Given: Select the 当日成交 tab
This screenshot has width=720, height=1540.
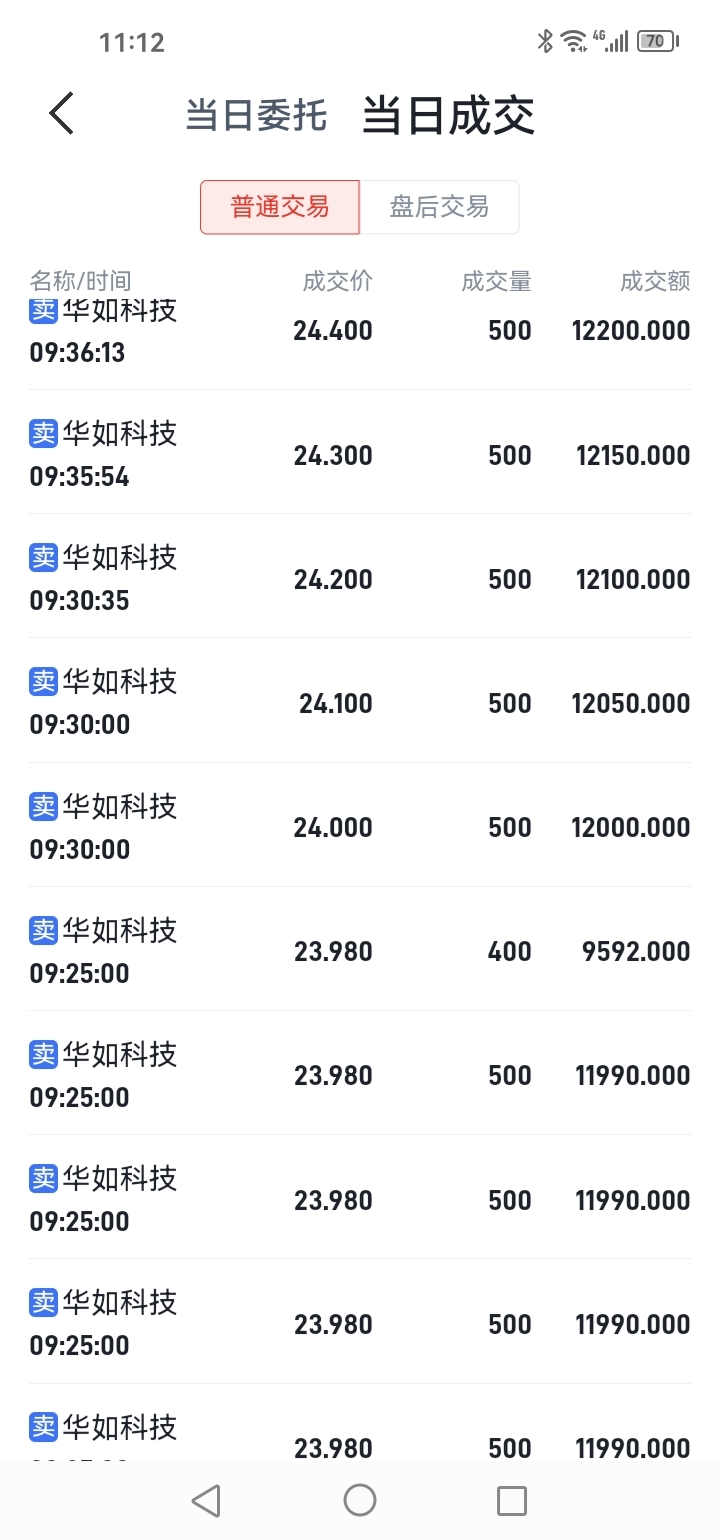Looking at the screenshot, I should click(x=448, y=115).
